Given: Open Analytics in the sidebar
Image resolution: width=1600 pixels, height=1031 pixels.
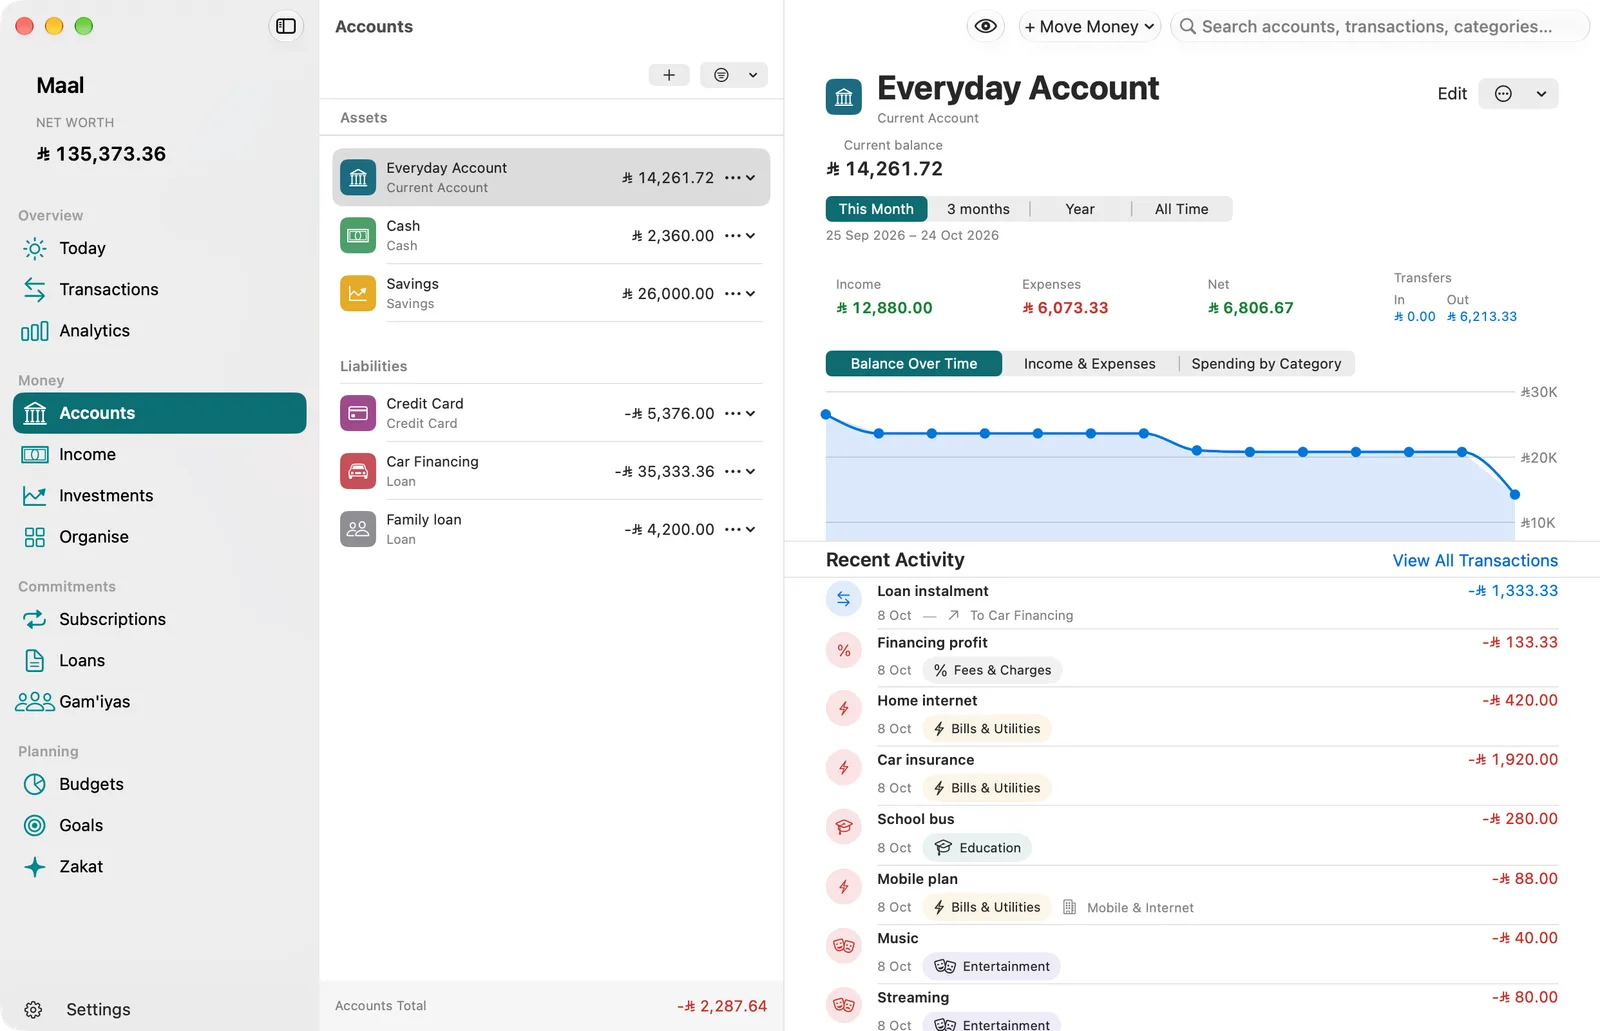Looking at the screenshot, I should coord(160,331).
